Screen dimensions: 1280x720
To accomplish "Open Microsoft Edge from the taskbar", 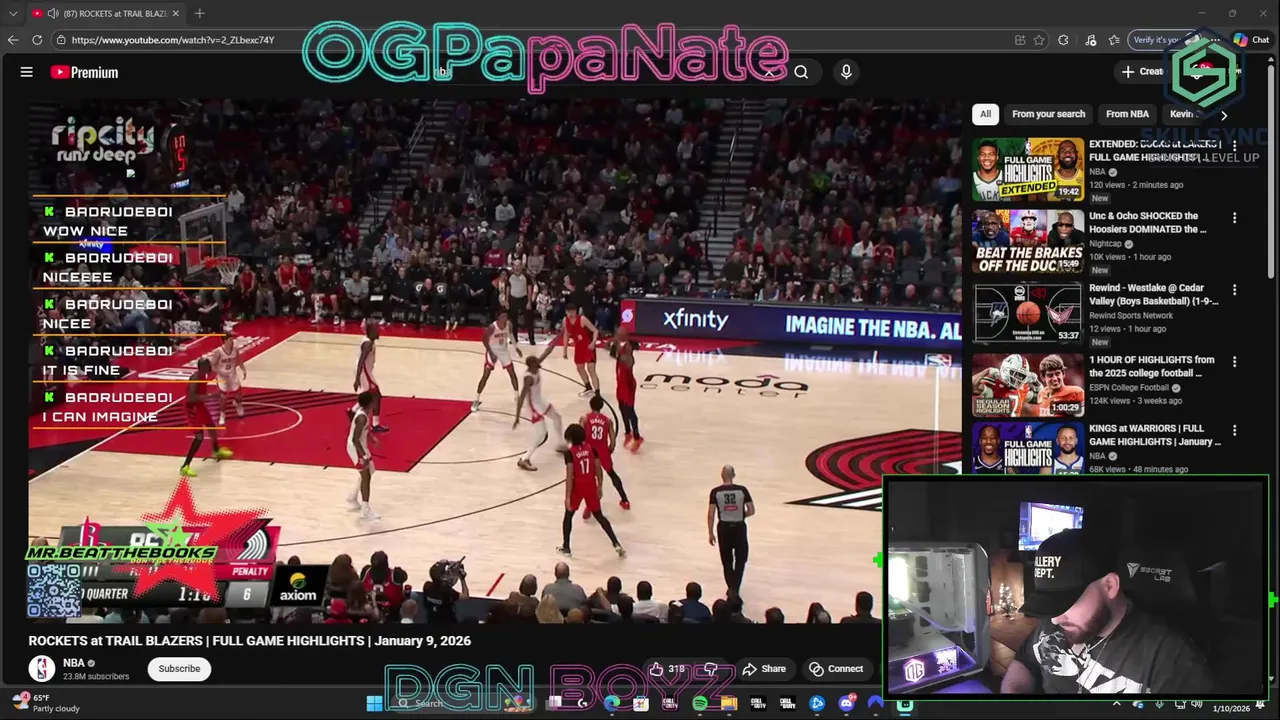I will [612, 703].
